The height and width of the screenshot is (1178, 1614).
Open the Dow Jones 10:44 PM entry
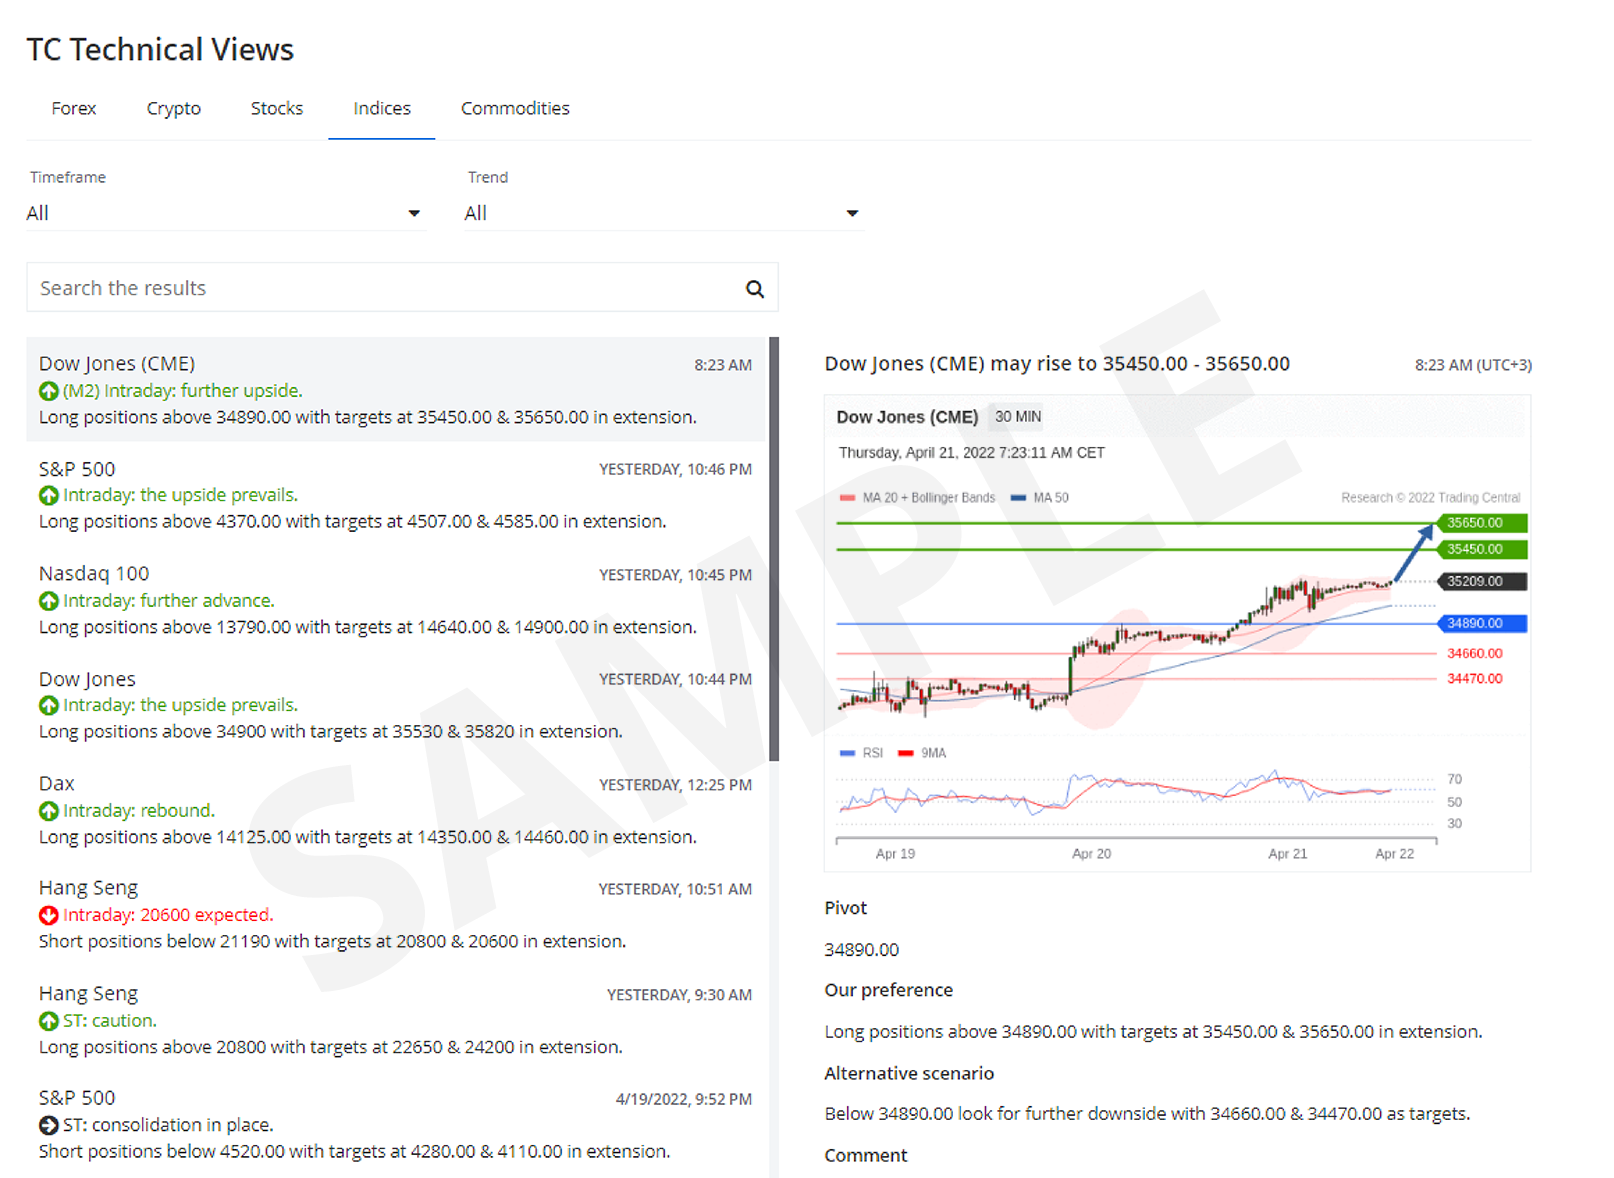(396, 705)
